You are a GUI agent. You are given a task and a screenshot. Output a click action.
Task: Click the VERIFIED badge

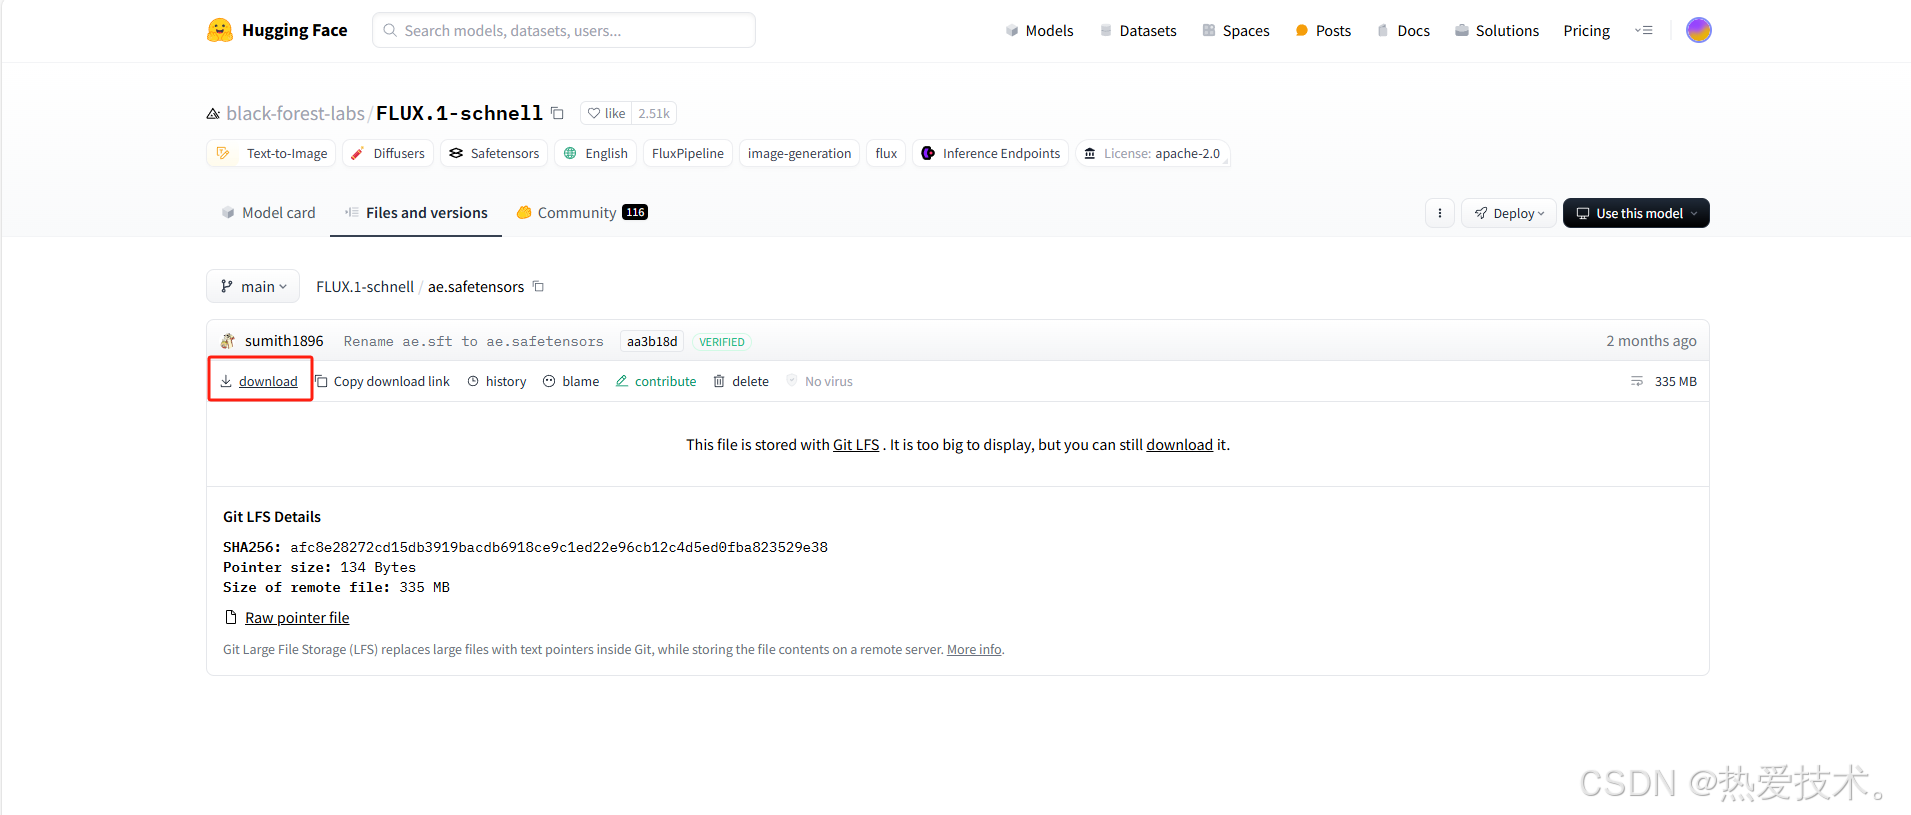click(x=722, y=342)
